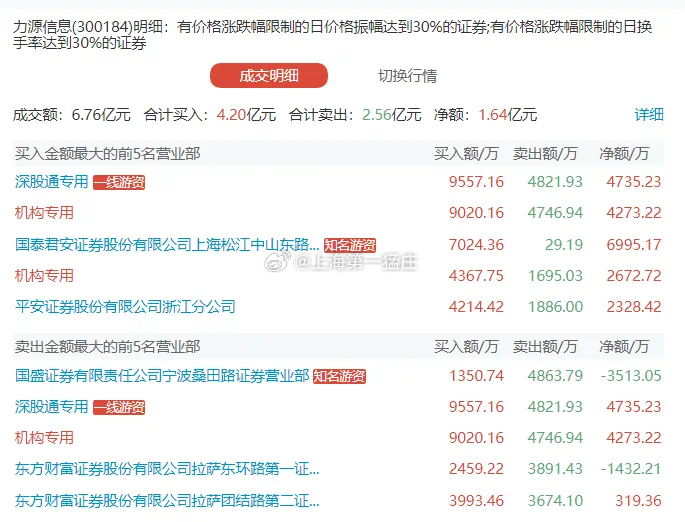Open 深股通专用 in the top-5 sell section
The height and width of the screenshot is (522, 685).
pyautogui.click(x=52, y=407)
